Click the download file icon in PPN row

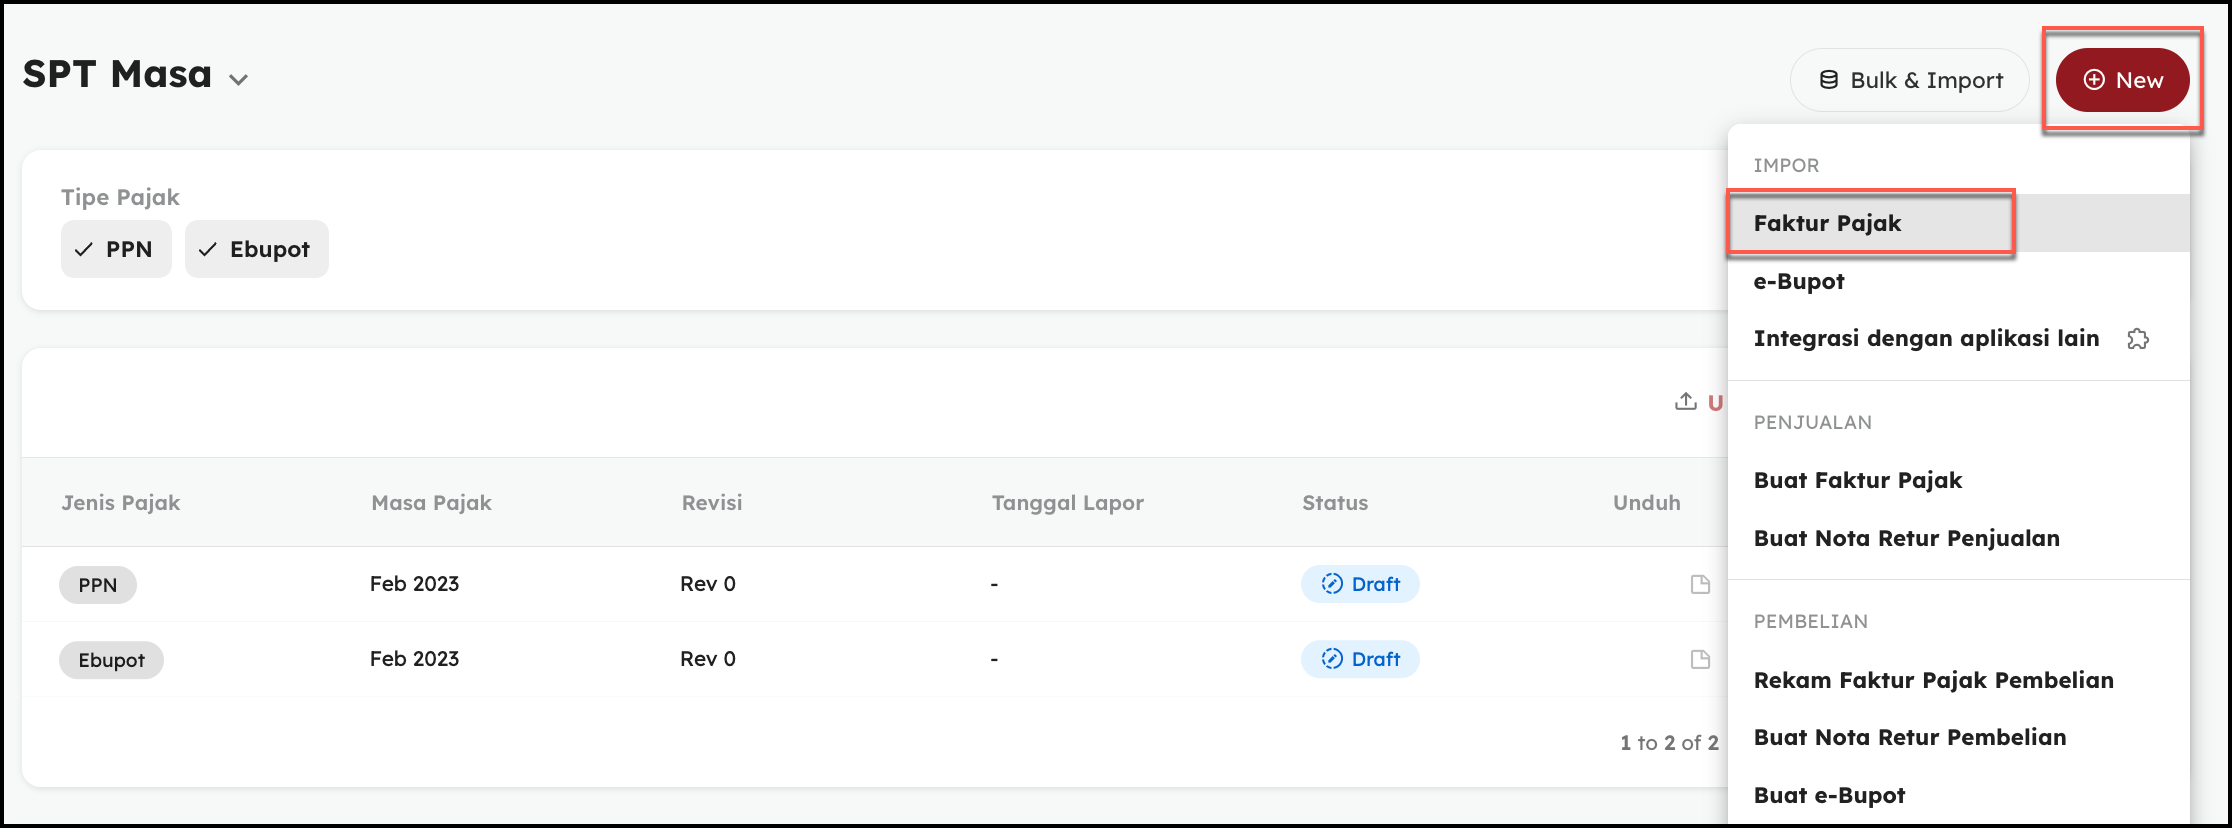coord(1700,584)
